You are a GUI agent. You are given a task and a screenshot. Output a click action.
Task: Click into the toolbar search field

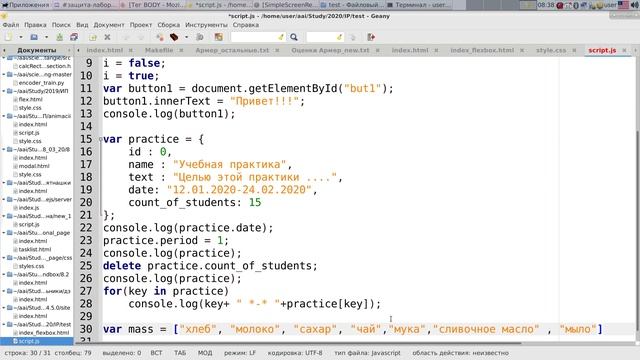click(x=258, y=37)
